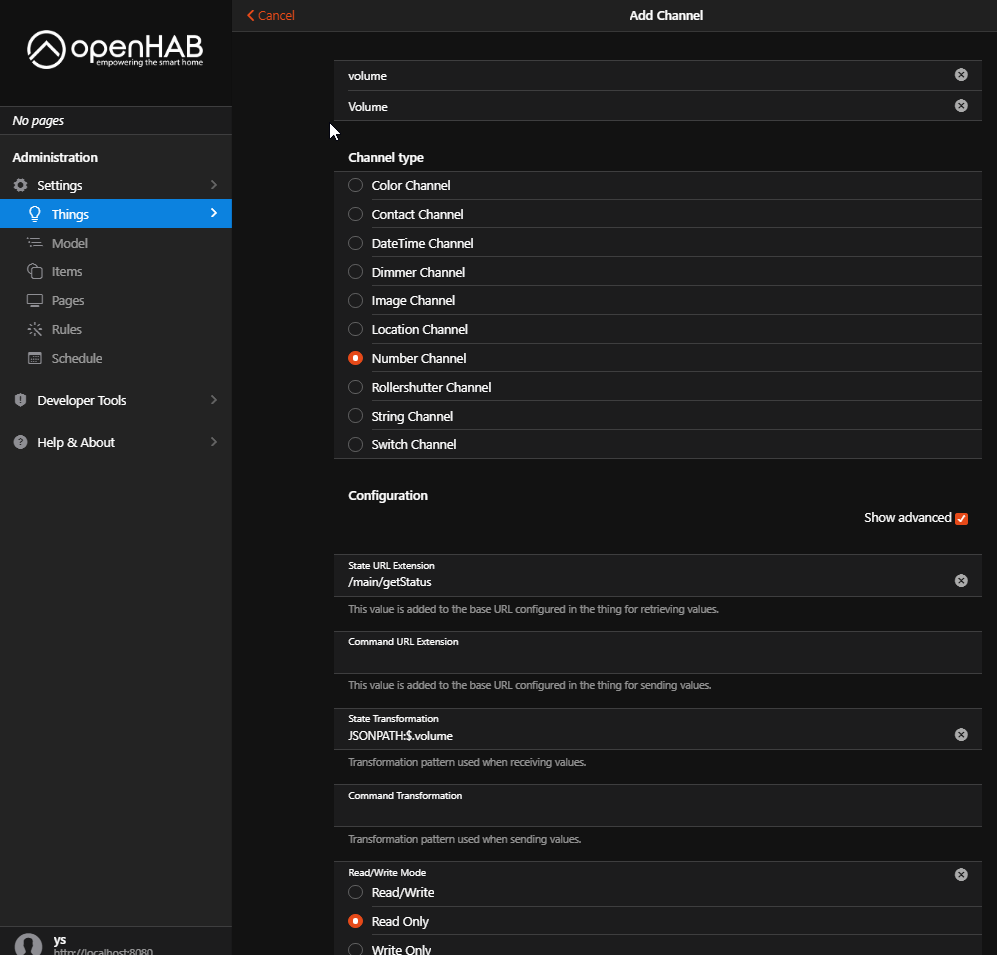The height and width of the screenshot is (955, 997).
Task: Expand the Settings submenu chevron
Action: click(214, 184)
